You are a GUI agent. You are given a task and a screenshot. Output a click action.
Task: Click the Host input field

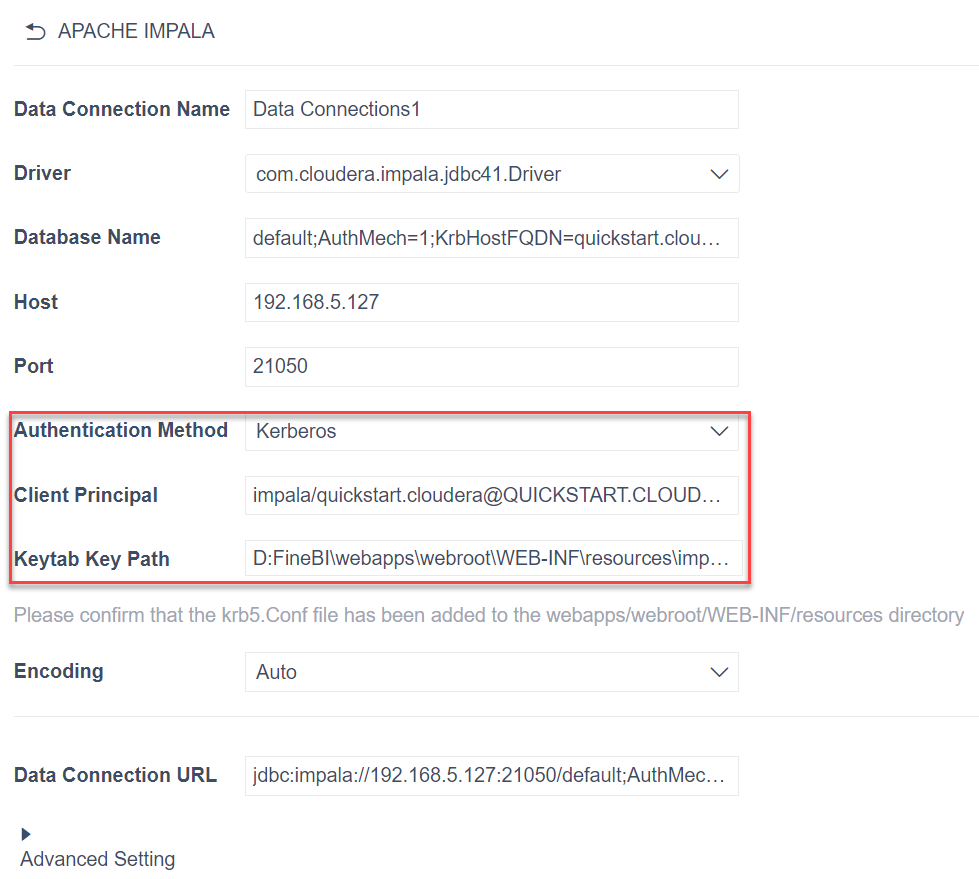tap(491, 302)
